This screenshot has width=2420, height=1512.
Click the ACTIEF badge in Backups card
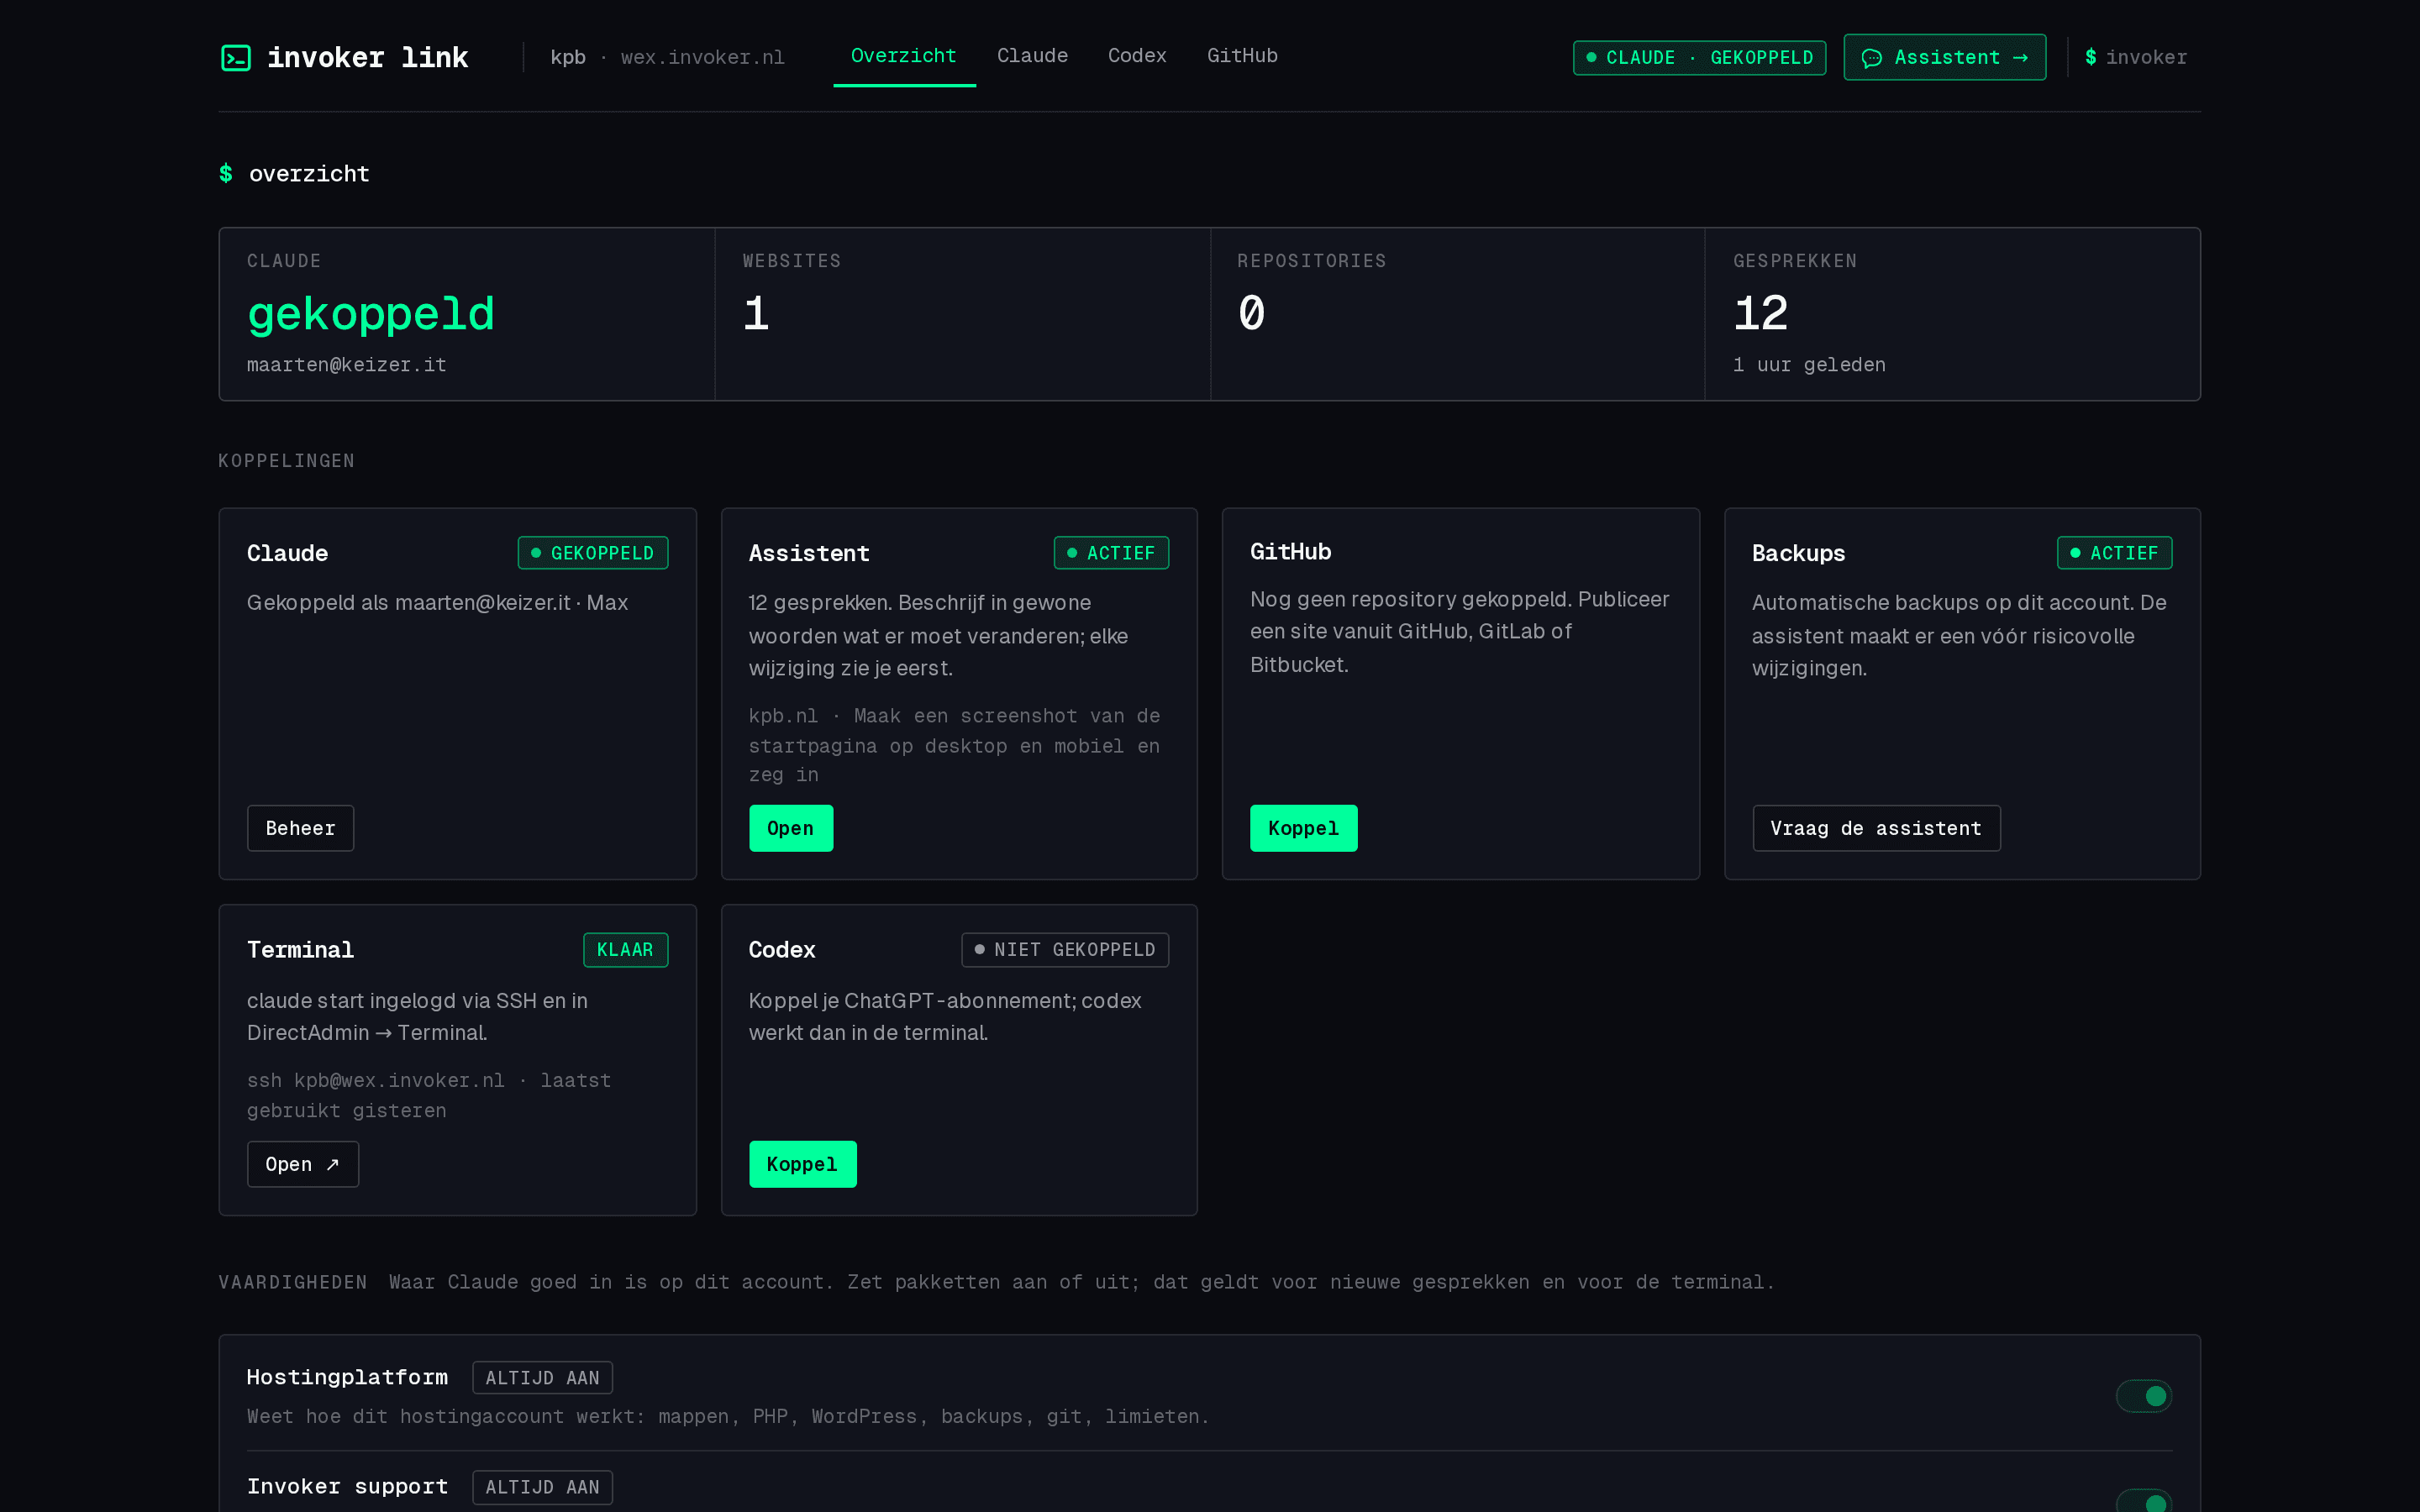coord(2114,553)
